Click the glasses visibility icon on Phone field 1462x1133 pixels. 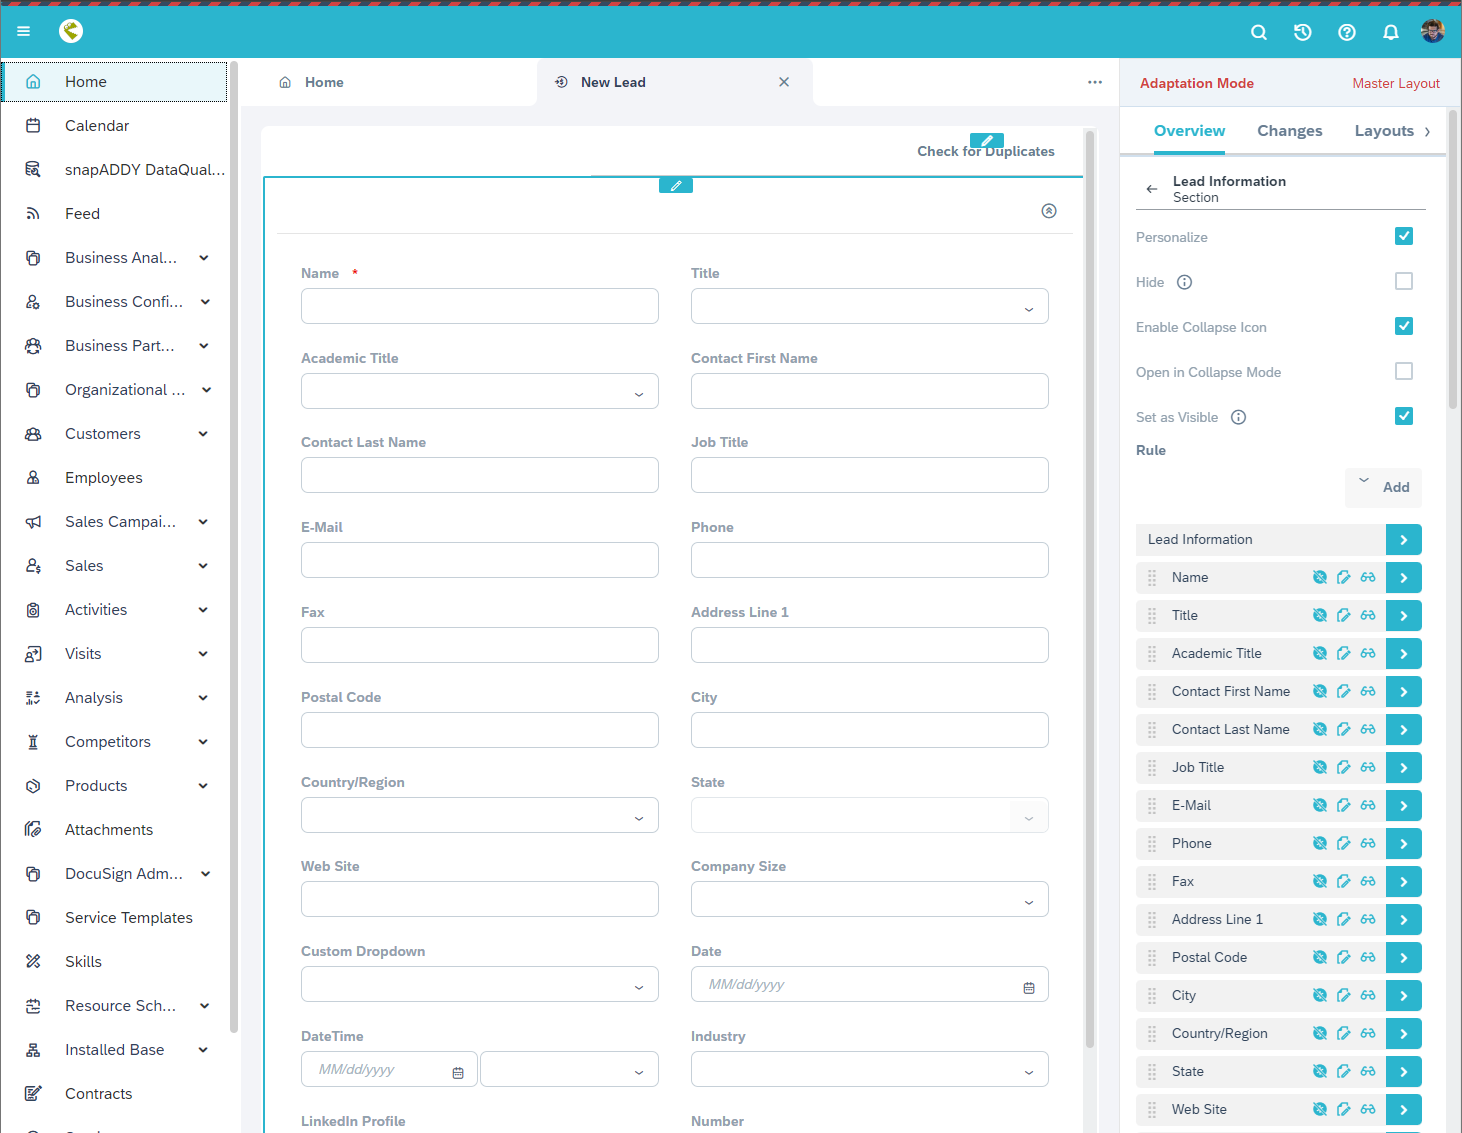point(1367,843)
